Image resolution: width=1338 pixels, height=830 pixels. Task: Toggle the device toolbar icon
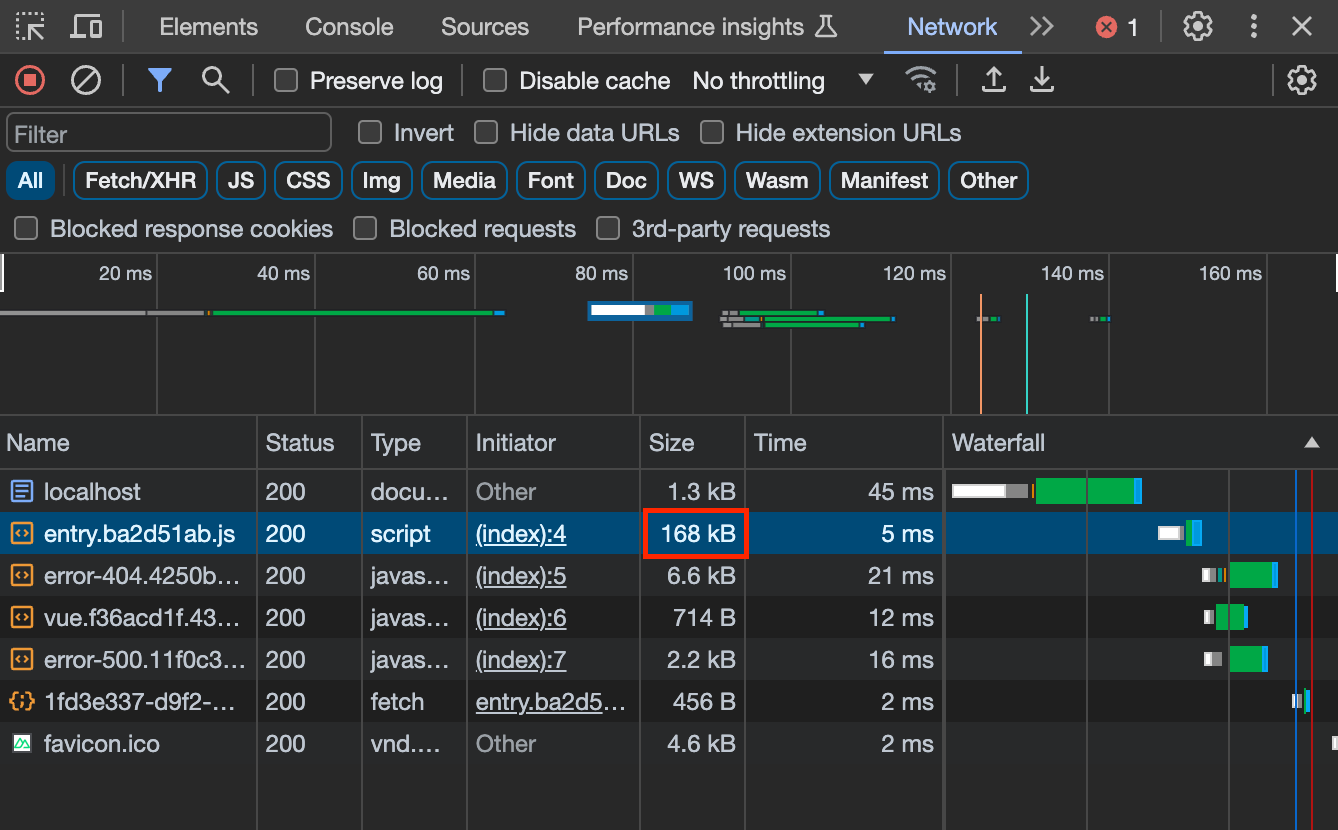click(x=87, y=27)
